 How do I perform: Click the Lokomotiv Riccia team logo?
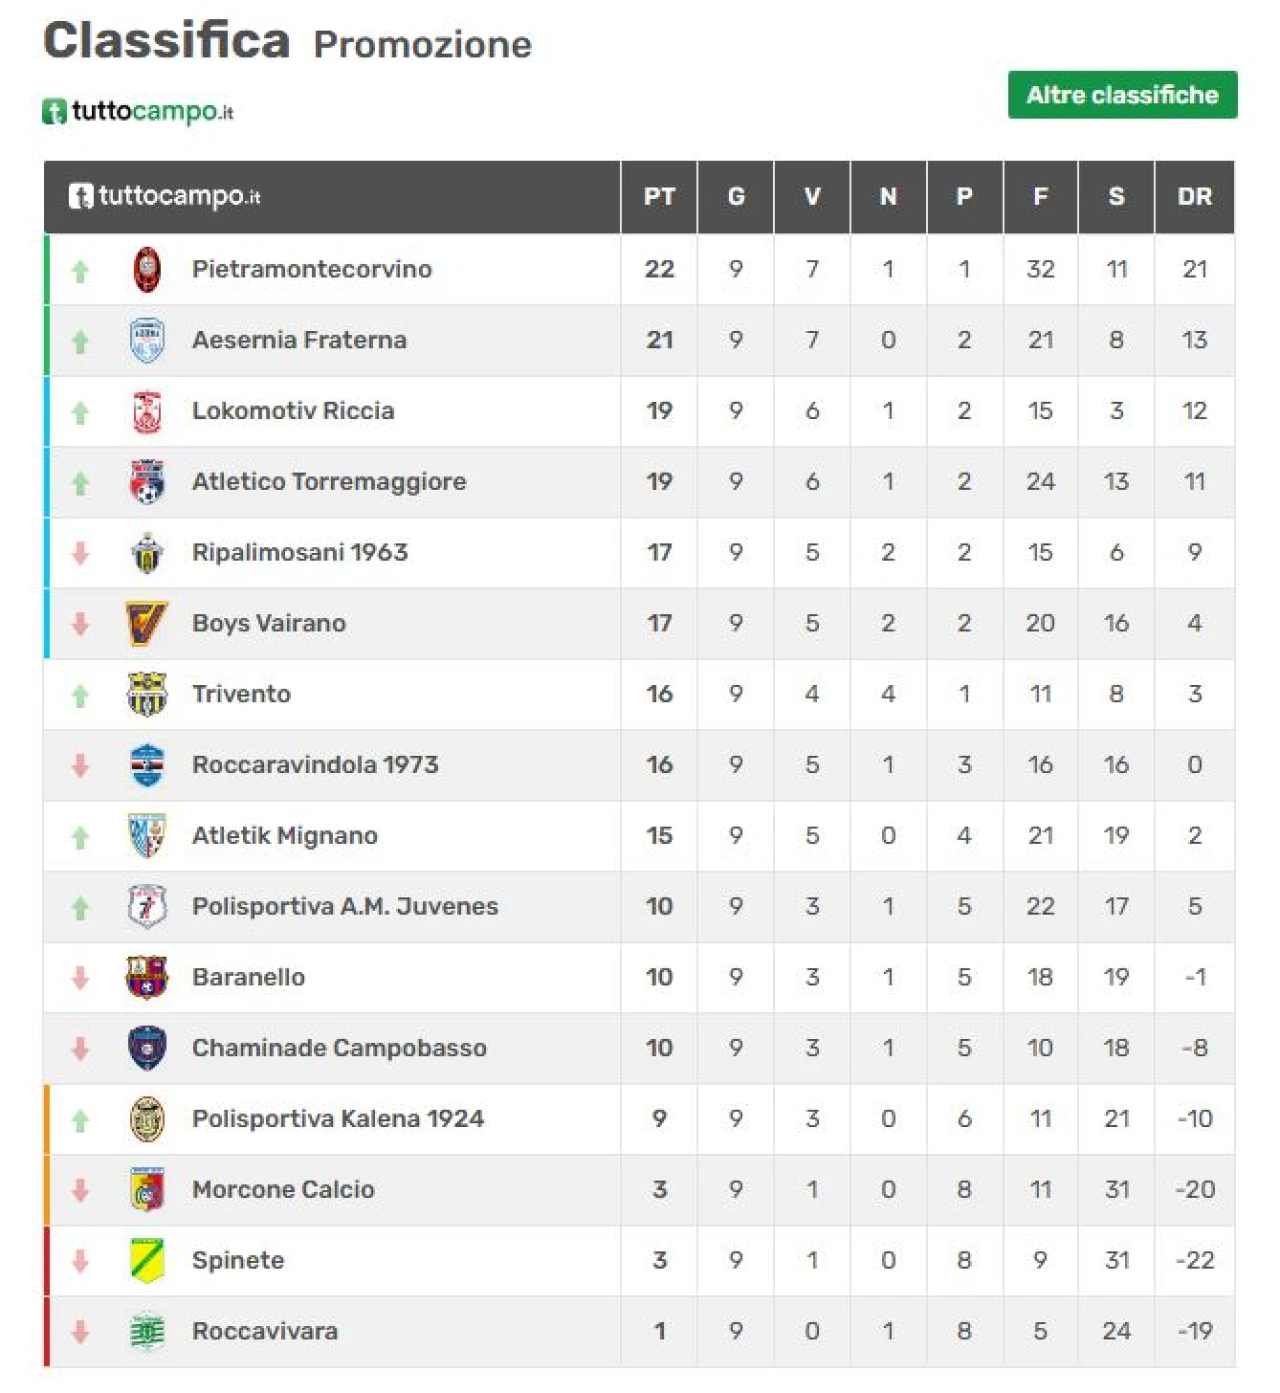[147, 411]
